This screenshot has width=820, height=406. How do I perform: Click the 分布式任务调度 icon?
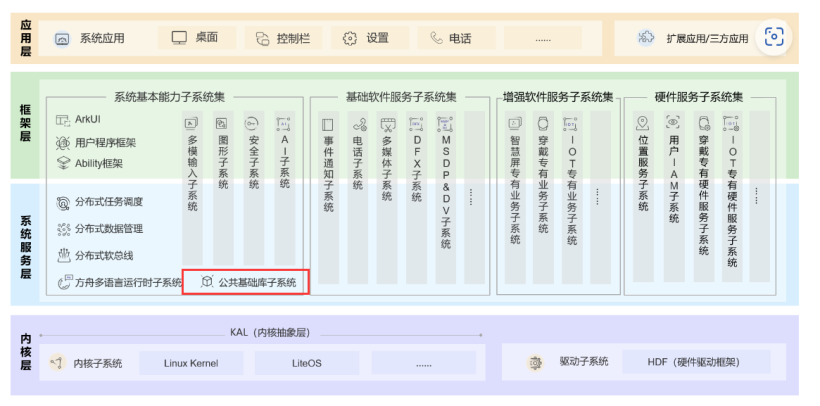pyautogui.click(x=63, y=202)
